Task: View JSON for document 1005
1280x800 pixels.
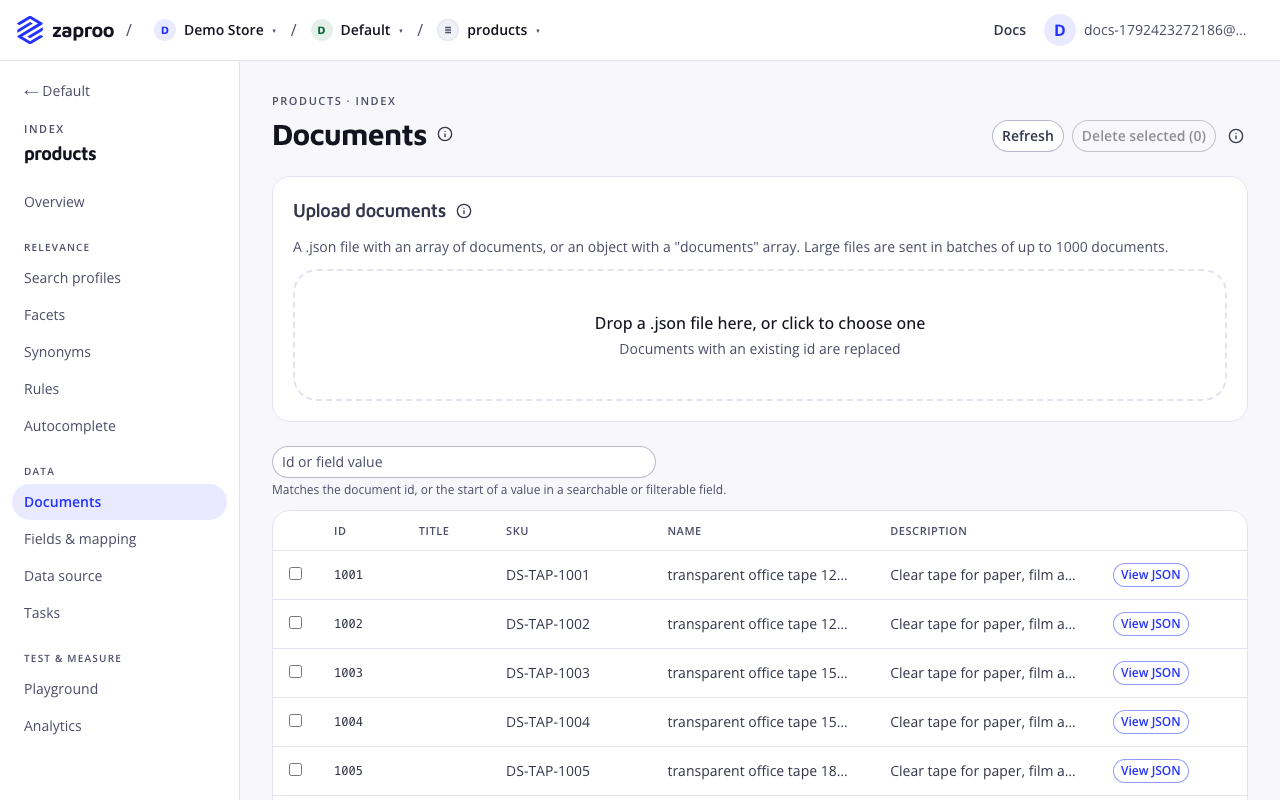Action: (1151, 771)
